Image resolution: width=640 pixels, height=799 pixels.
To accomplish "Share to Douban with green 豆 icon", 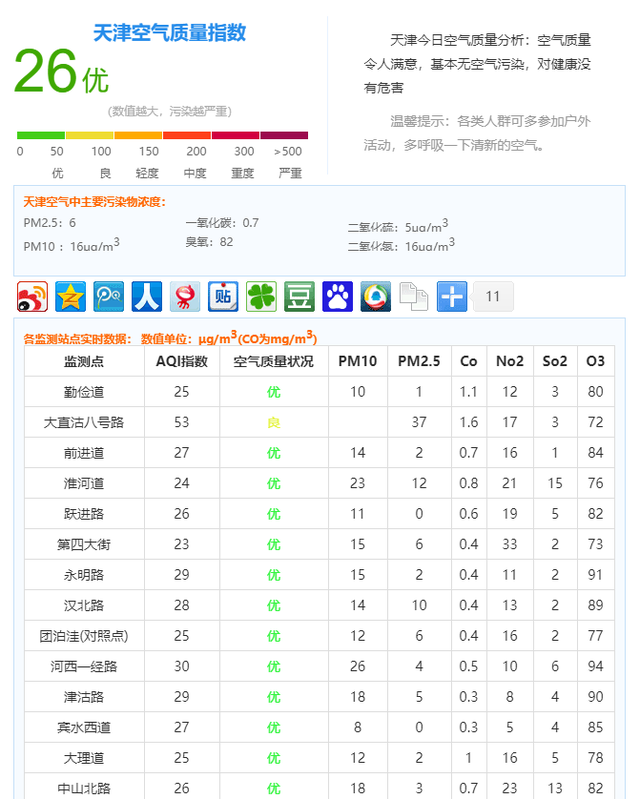I will tap(300, 297).
